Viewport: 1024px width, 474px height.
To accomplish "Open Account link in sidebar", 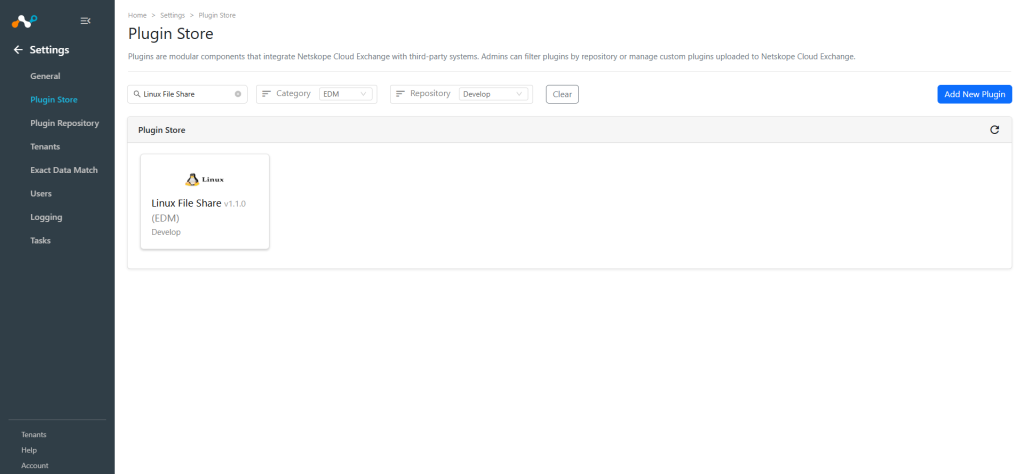I will pos(35,466).
